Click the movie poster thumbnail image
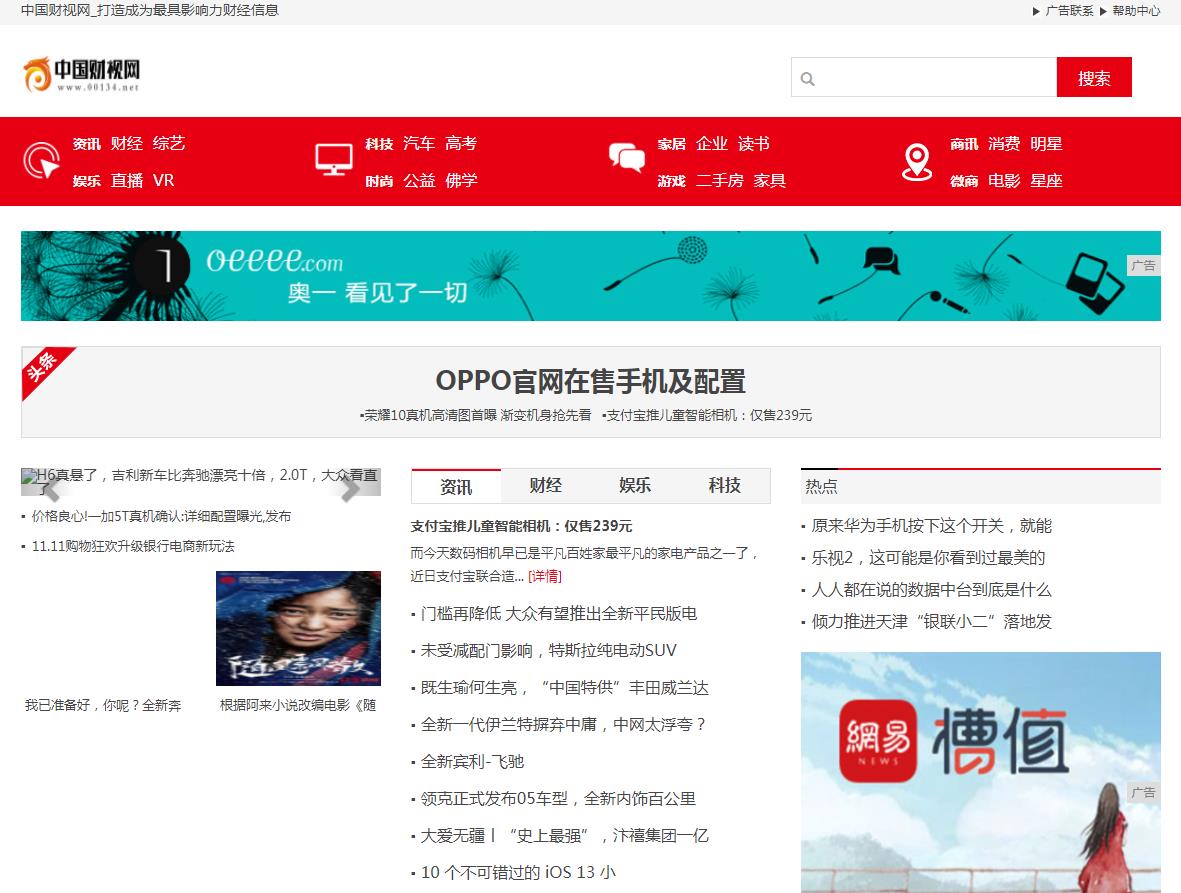This screenshot has height=893, width=1181. click(298, 628)
